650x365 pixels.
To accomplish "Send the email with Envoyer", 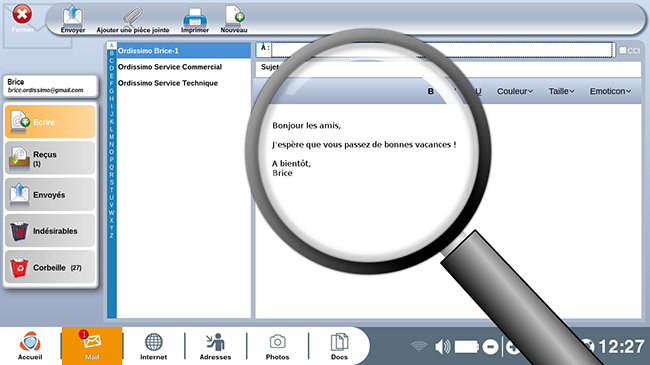I will click(73, 19).
